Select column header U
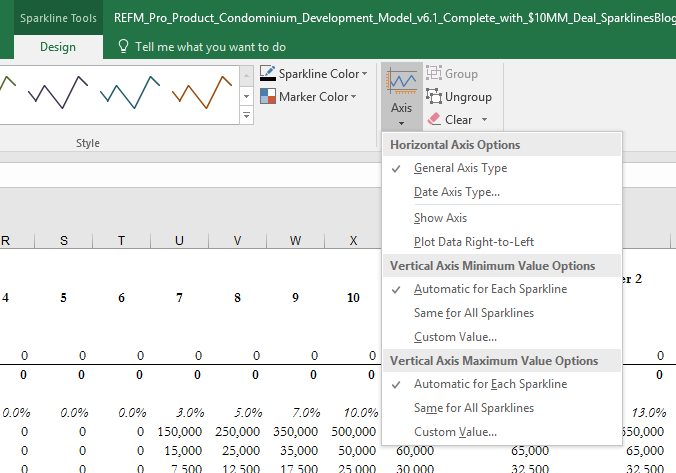Screen dimensions: 676x473 tap(179, 241)
